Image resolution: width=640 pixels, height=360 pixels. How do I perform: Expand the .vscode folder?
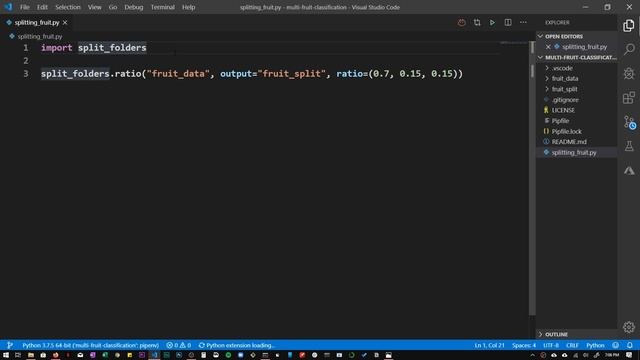click(x=547, y=68)
